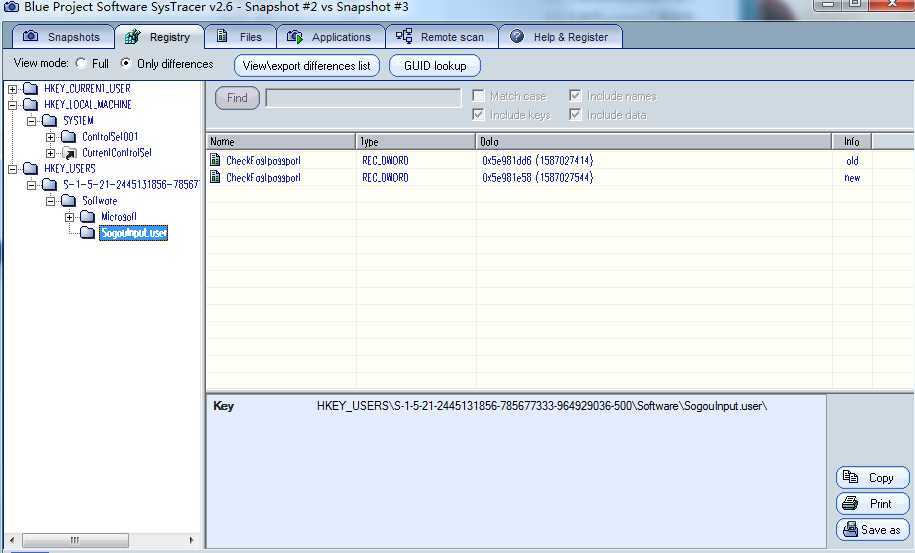The image size is (915, 553).
Task: Click tree scrollbar right arrow
Action: 191,540
